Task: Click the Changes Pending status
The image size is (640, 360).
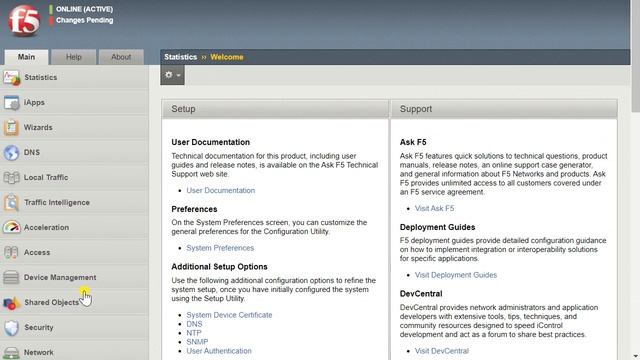Action: [84, 20]
